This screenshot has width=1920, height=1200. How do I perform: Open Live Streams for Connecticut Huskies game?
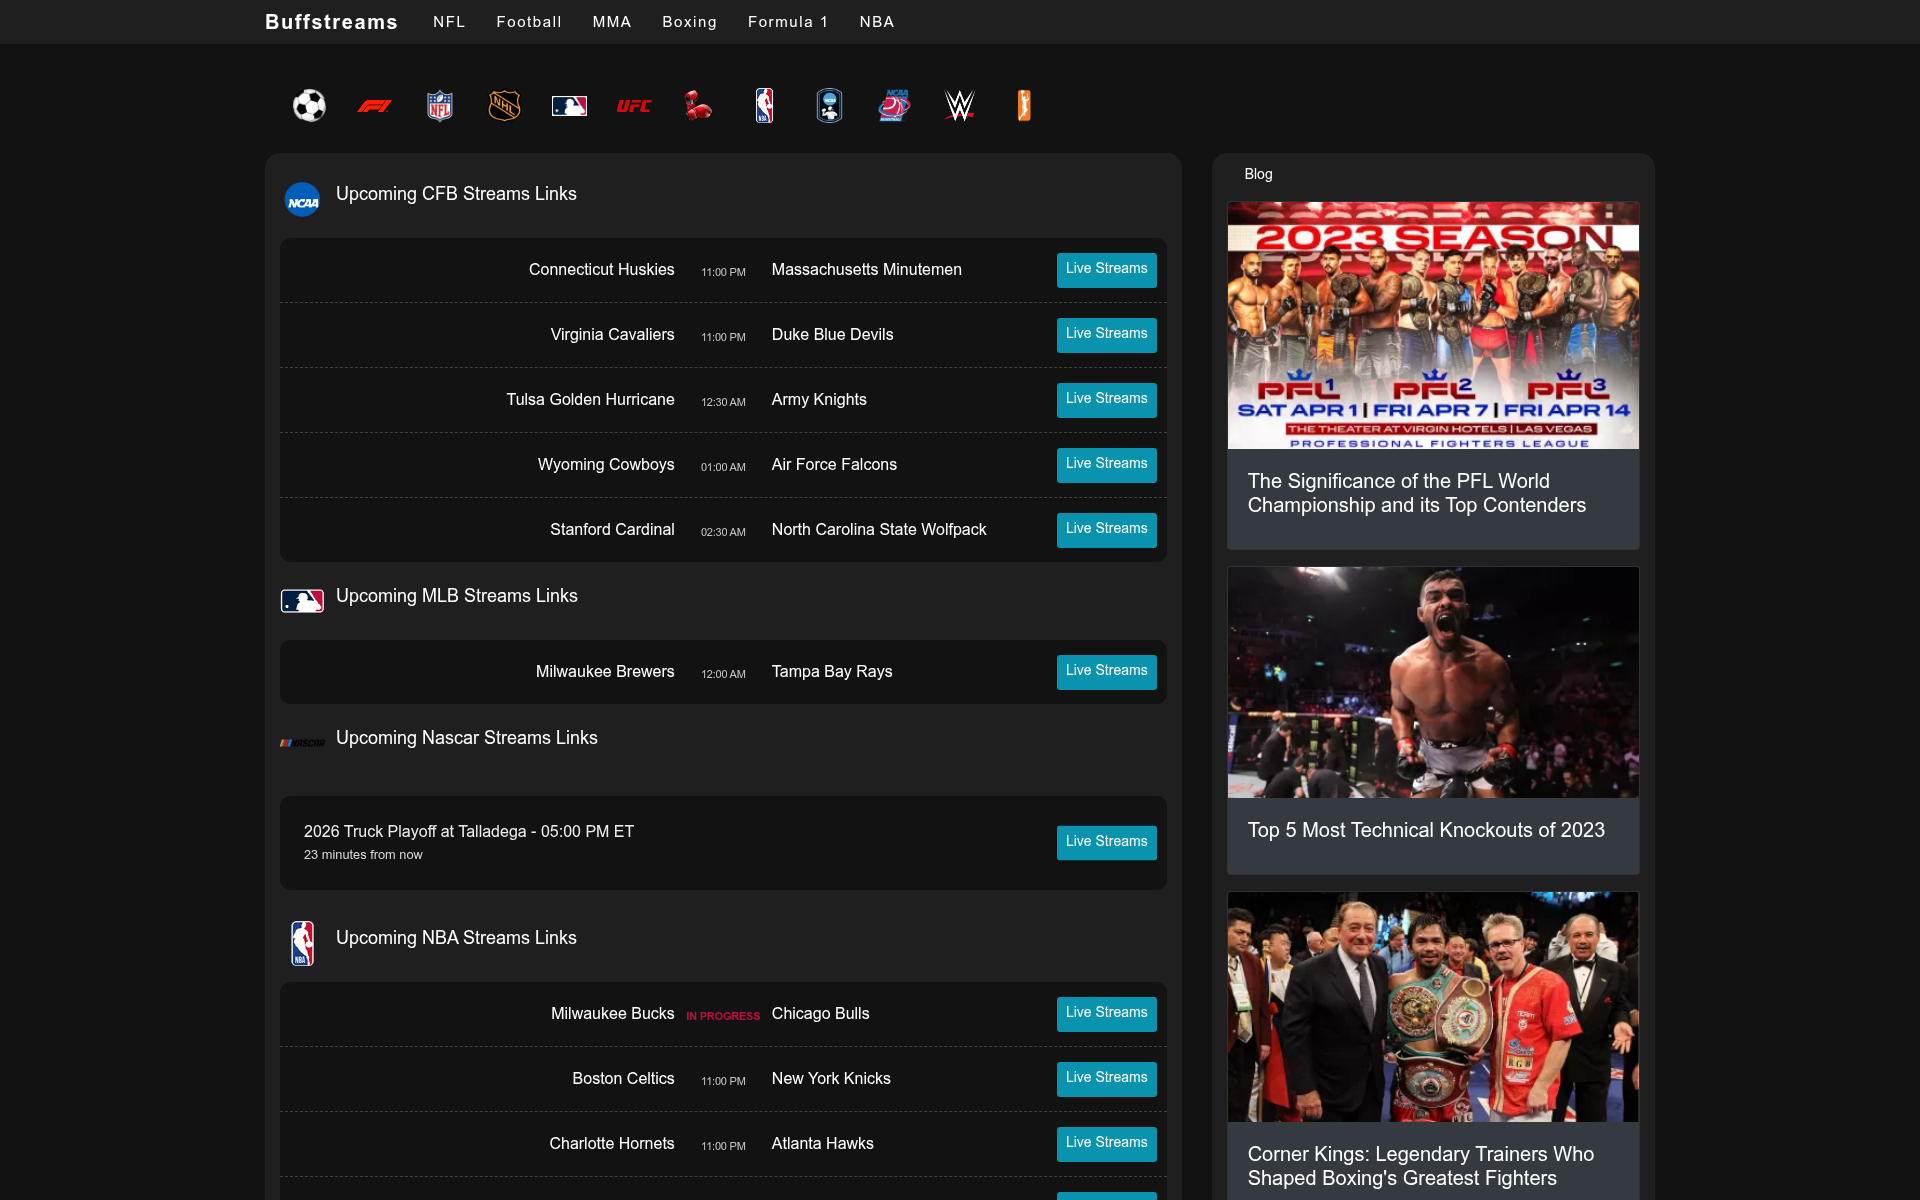pos(1106,270)
